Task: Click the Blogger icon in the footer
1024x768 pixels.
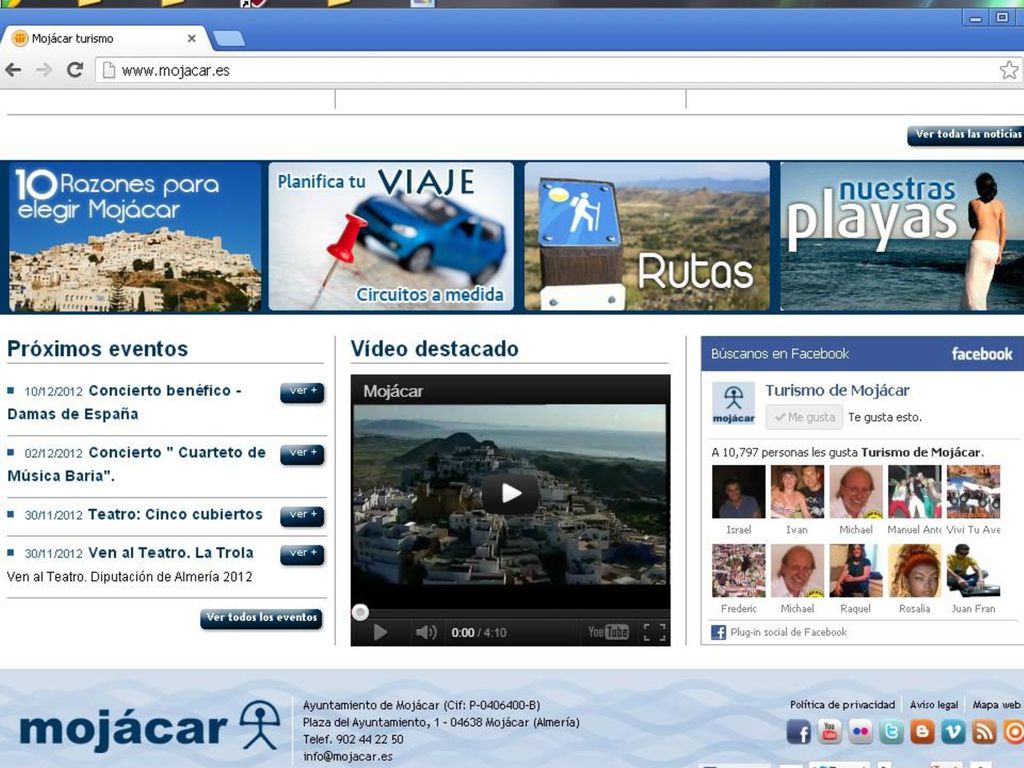Action: [922, 732]
